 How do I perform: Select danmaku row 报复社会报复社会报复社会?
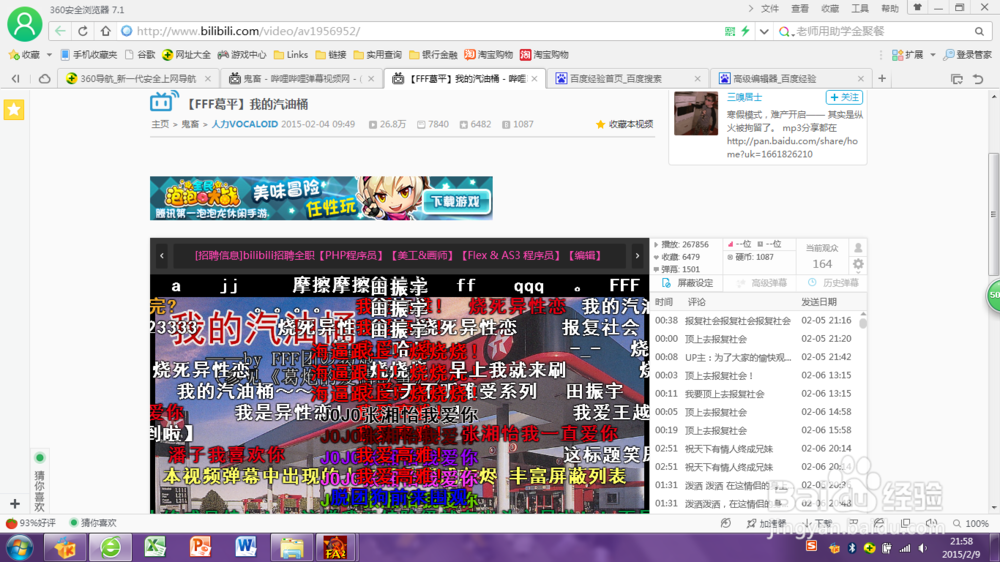[755, 320]
